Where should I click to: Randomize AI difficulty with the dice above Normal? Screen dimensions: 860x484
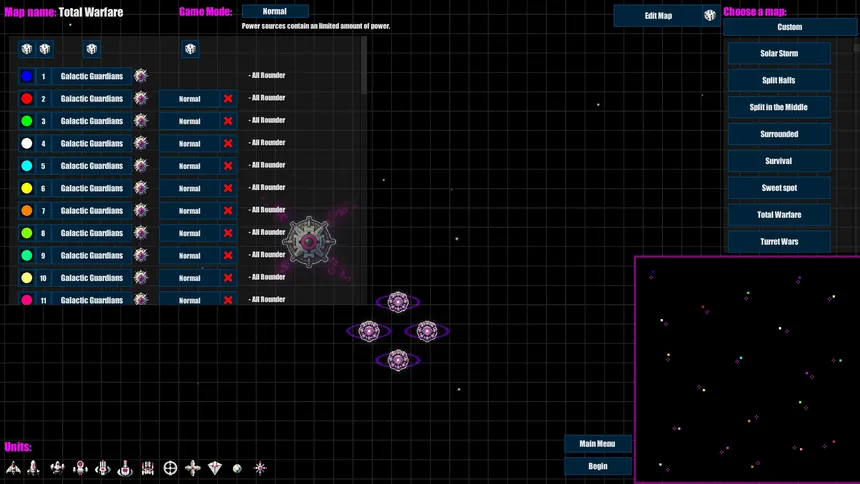click(190, 49)
